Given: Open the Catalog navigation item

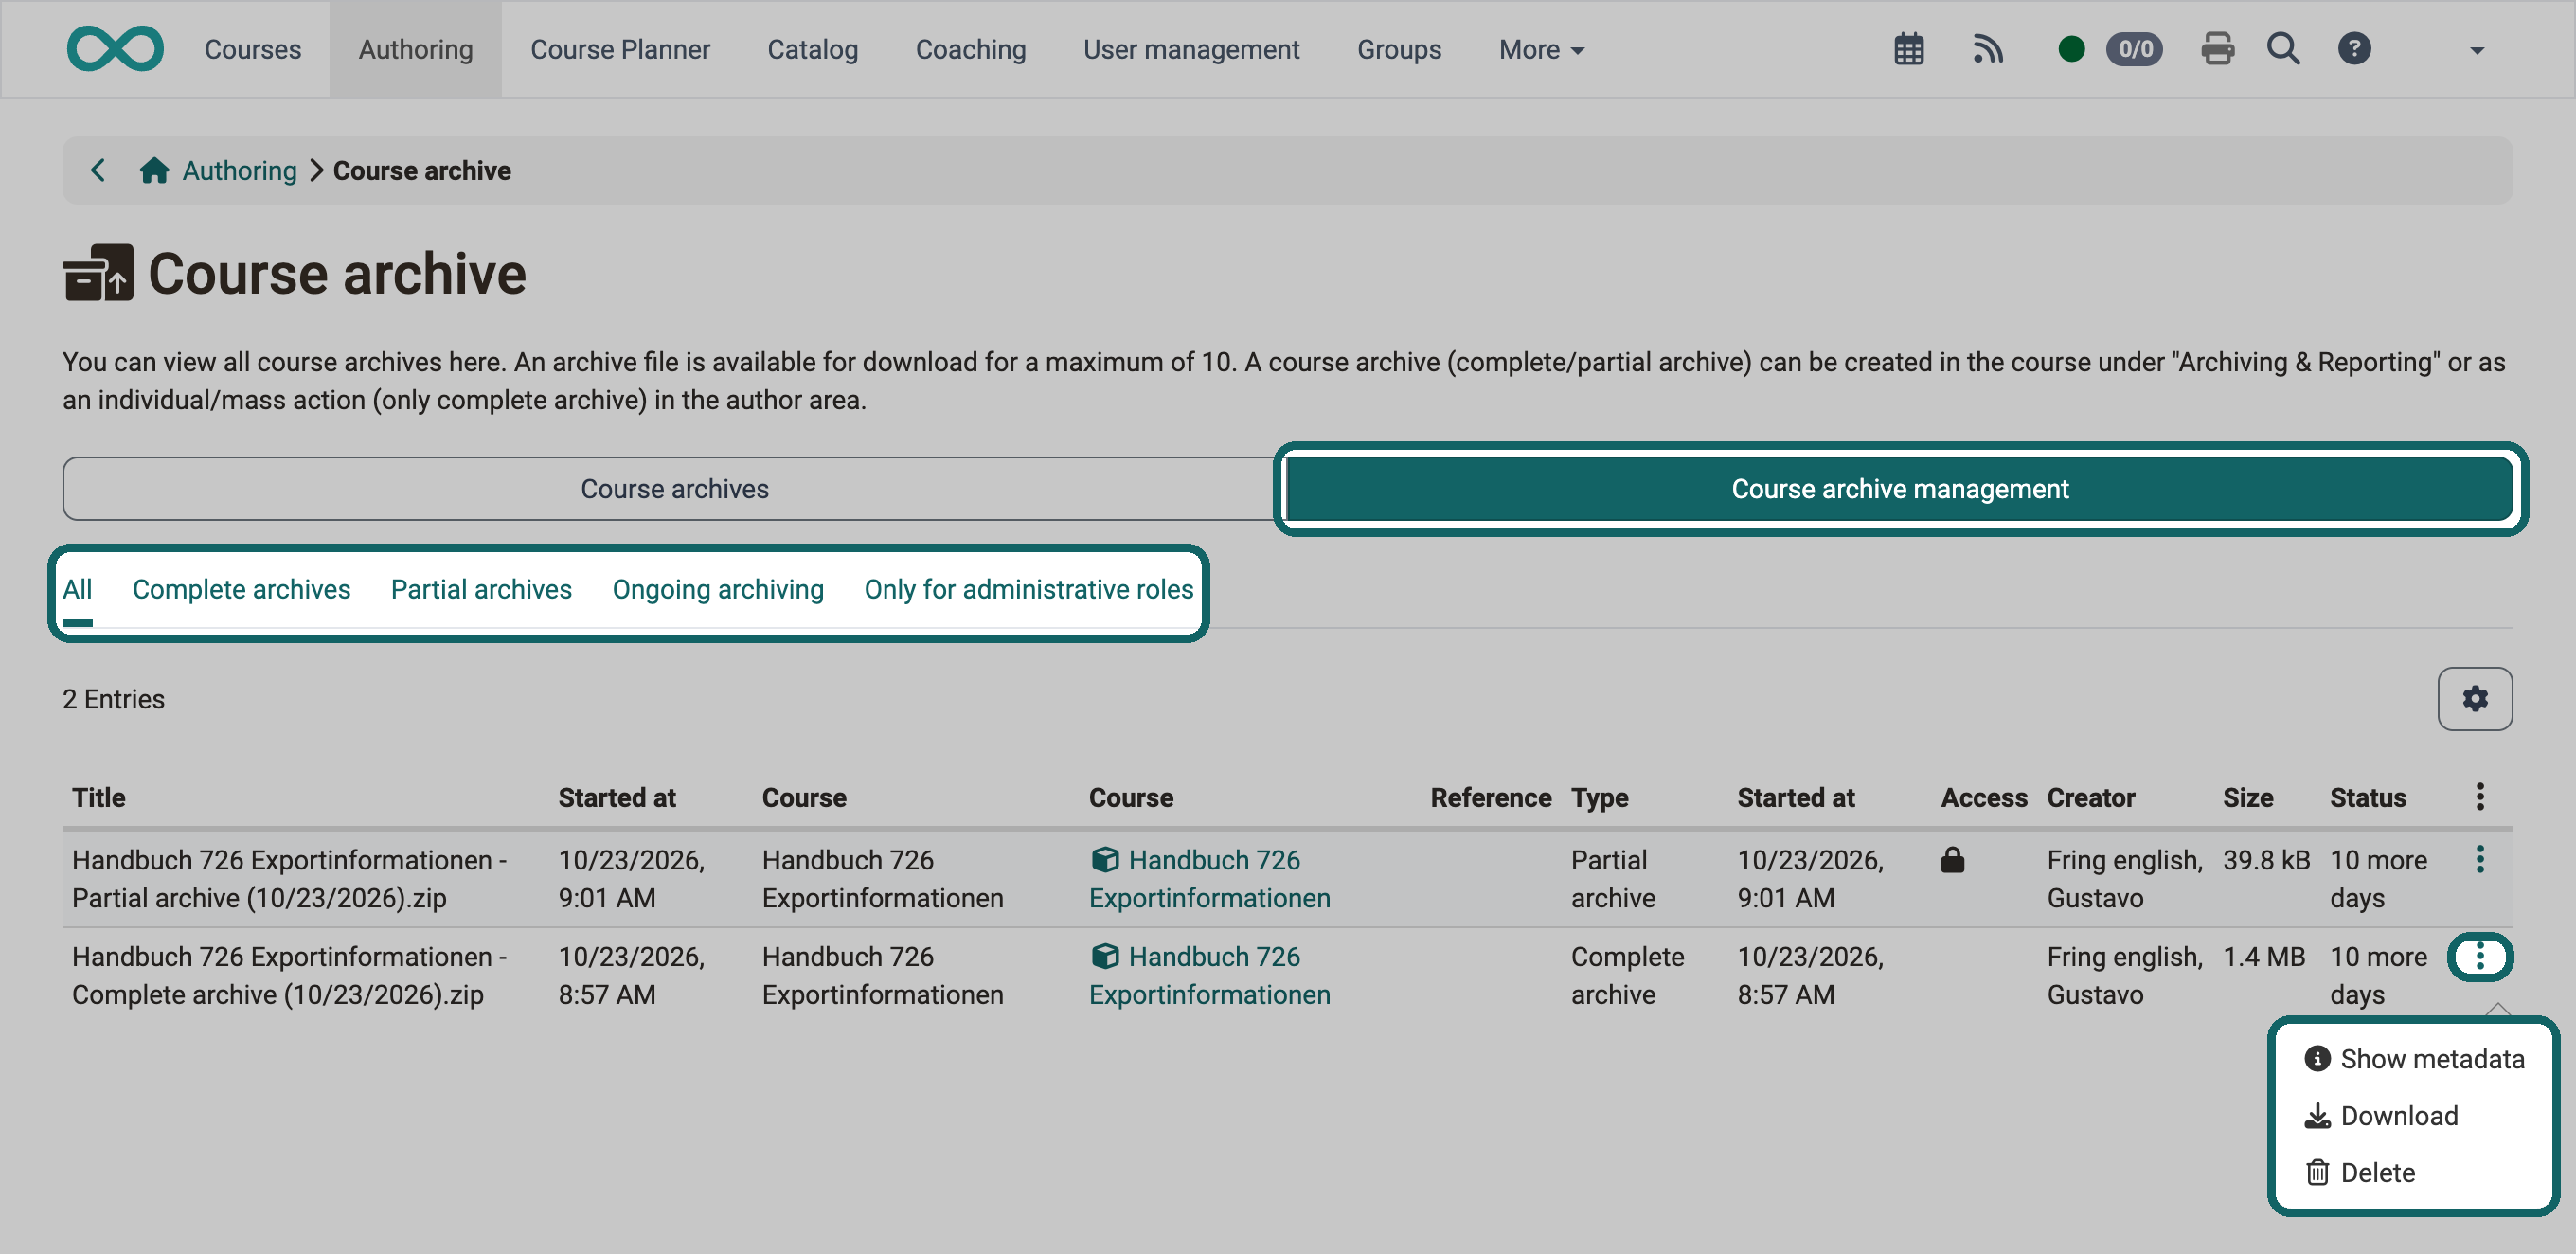Looking at the screenshot, I should [812, 49].
